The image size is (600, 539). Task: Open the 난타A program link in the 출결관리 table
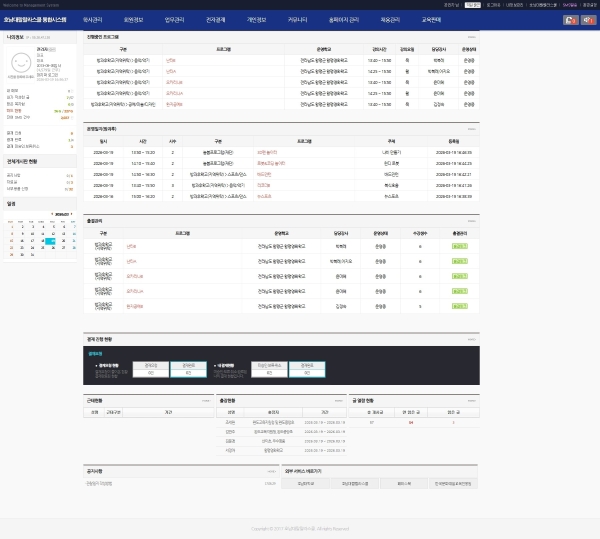tap(131, 261)
